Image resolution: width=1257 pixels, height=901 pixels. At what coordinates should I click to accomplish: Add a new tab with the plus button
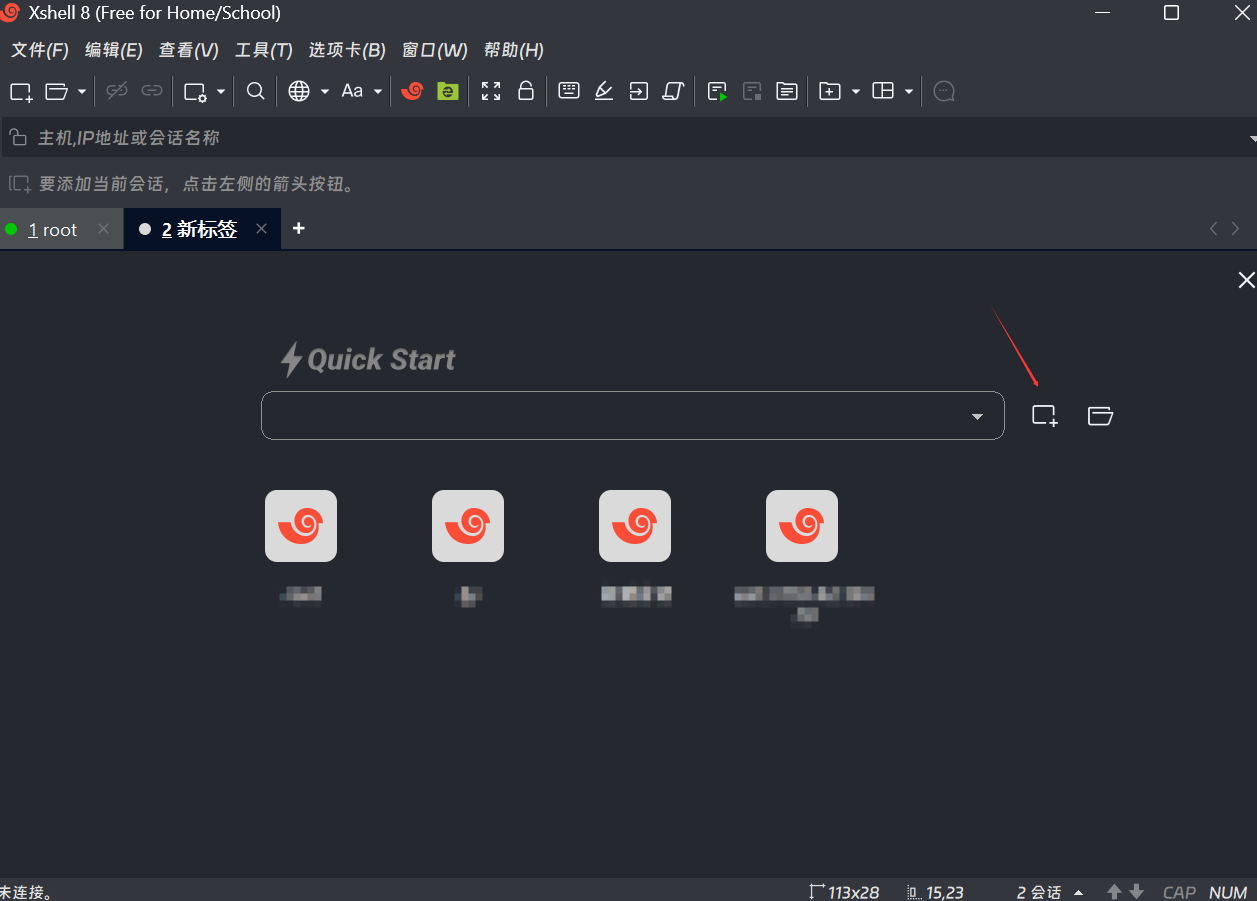pos(298,229)
